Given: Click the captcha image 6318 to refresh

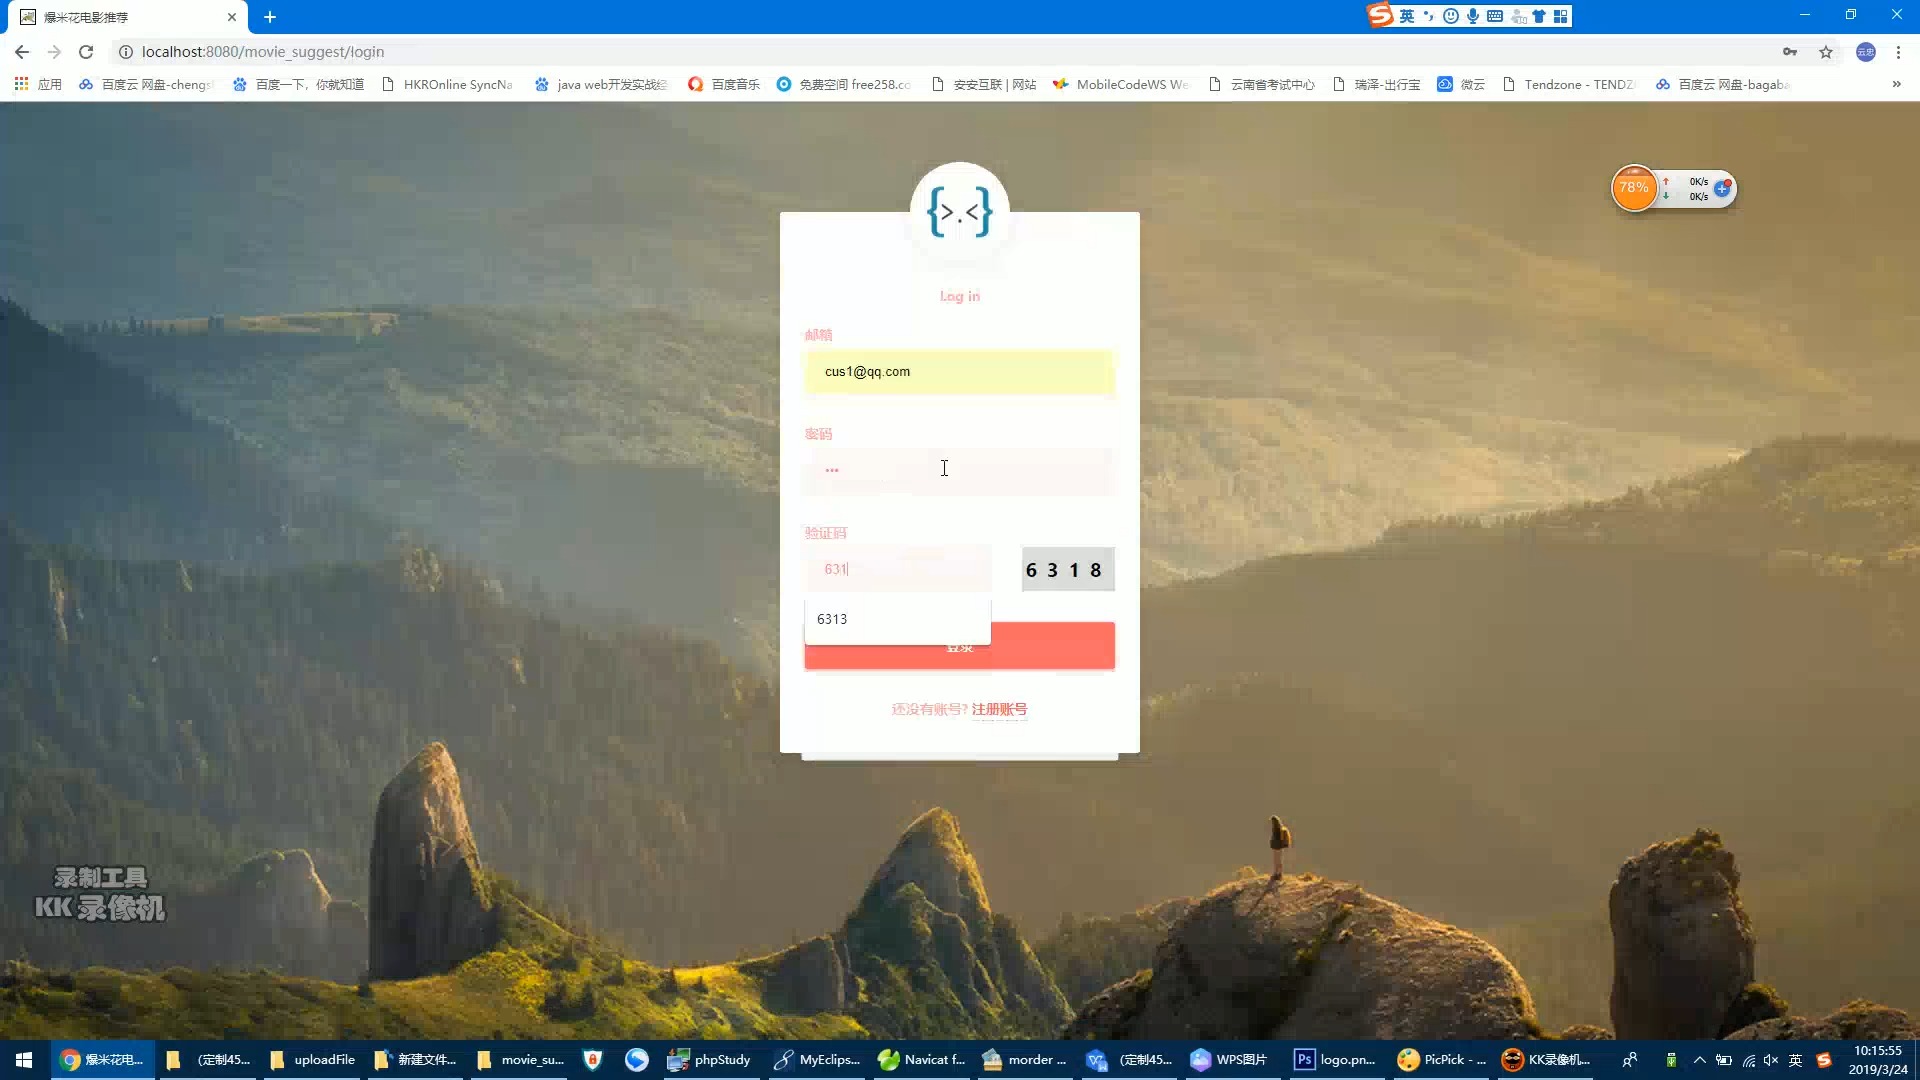Looking at the screenshot, I should [x=1065, y=568].
